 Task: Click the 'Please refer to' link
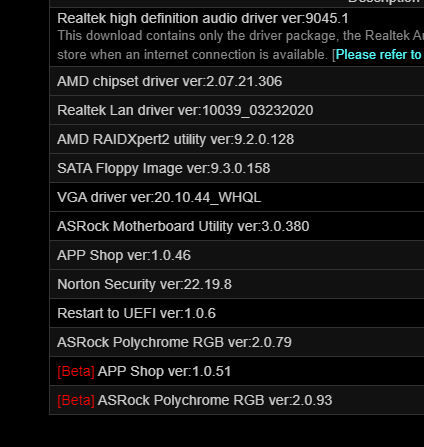pos(379,55)
